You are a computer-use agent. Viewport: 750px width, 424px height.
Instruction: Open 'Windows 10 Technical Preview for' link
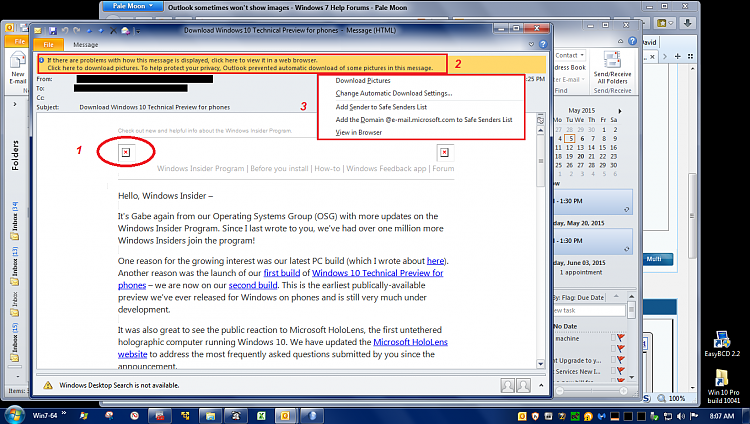click(x=377, y=273)
